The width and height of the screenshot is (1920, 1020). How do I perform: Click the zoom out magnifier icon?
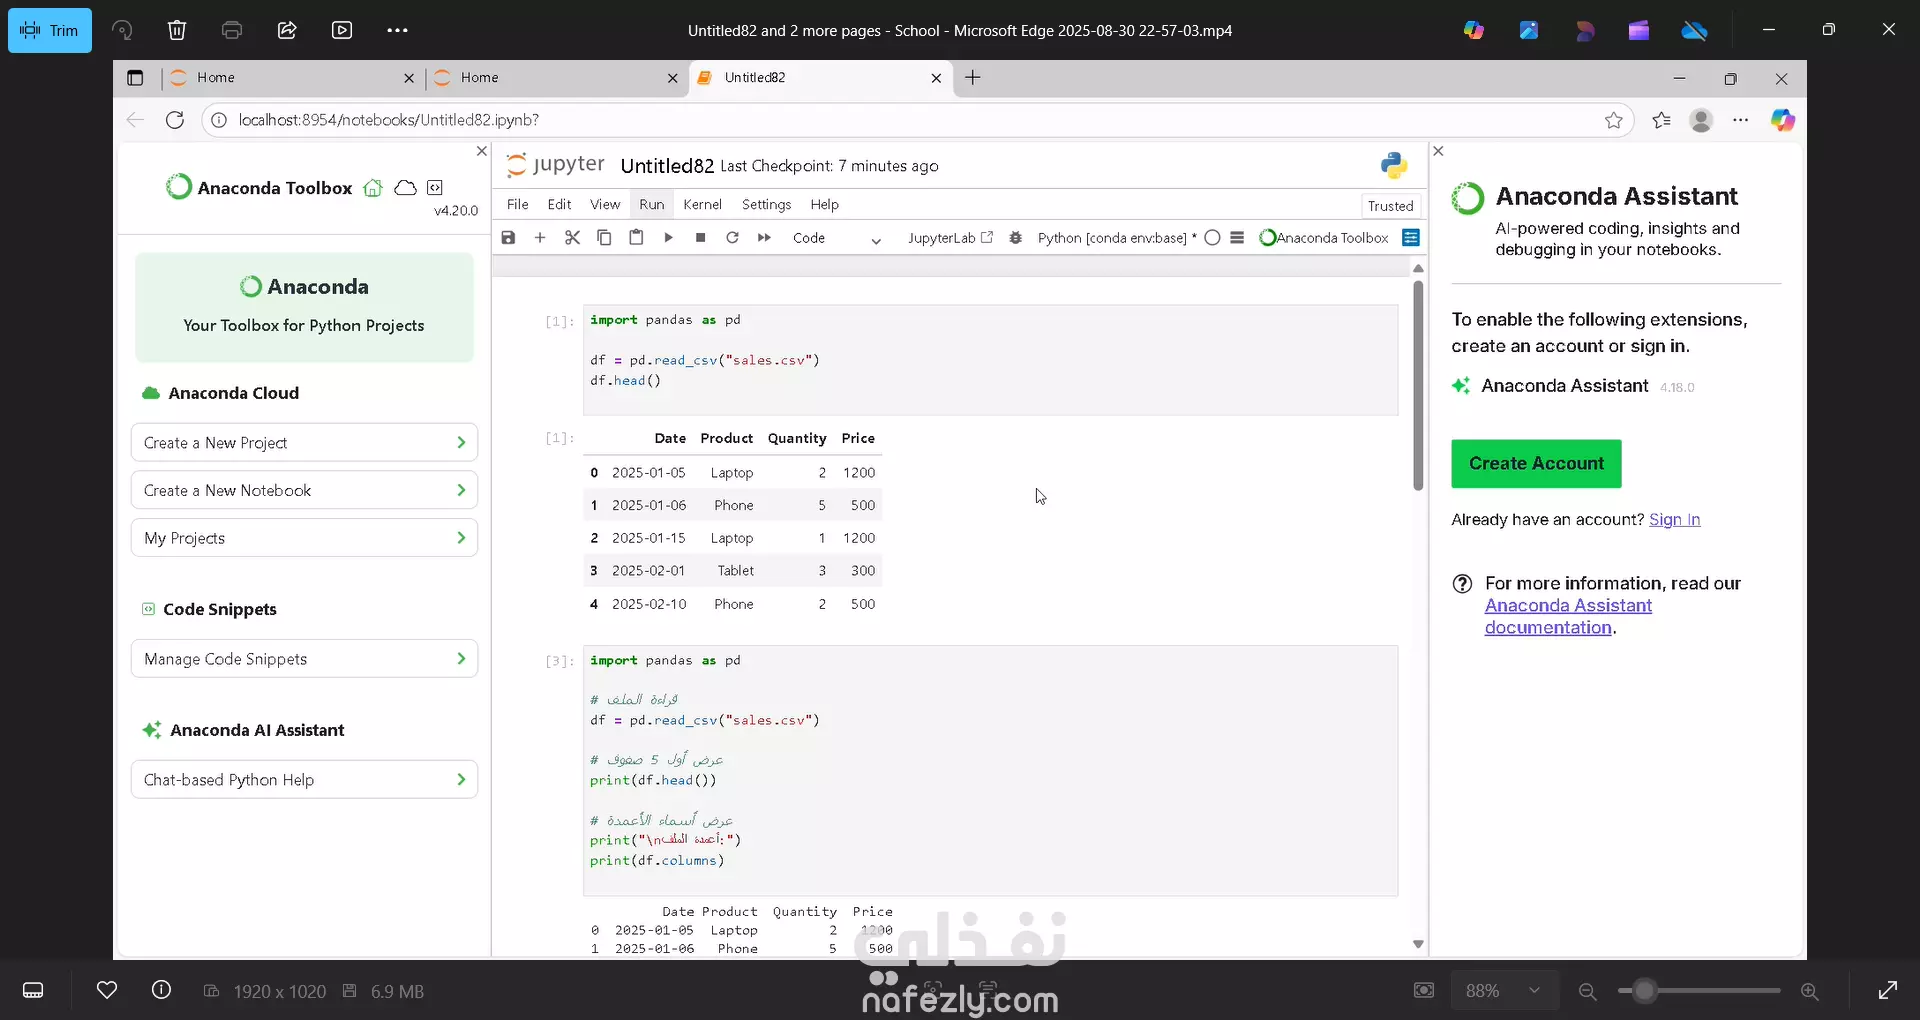click(1587, 991)
